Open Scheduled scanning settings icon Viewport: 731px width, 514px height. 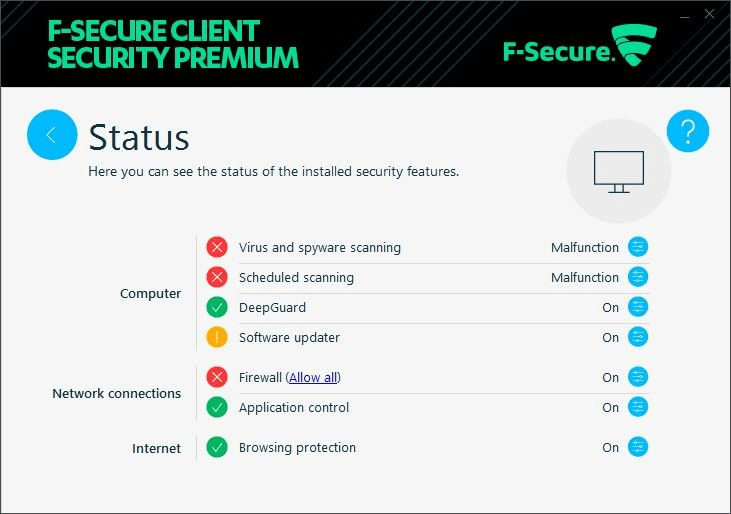tap(638, 277)
